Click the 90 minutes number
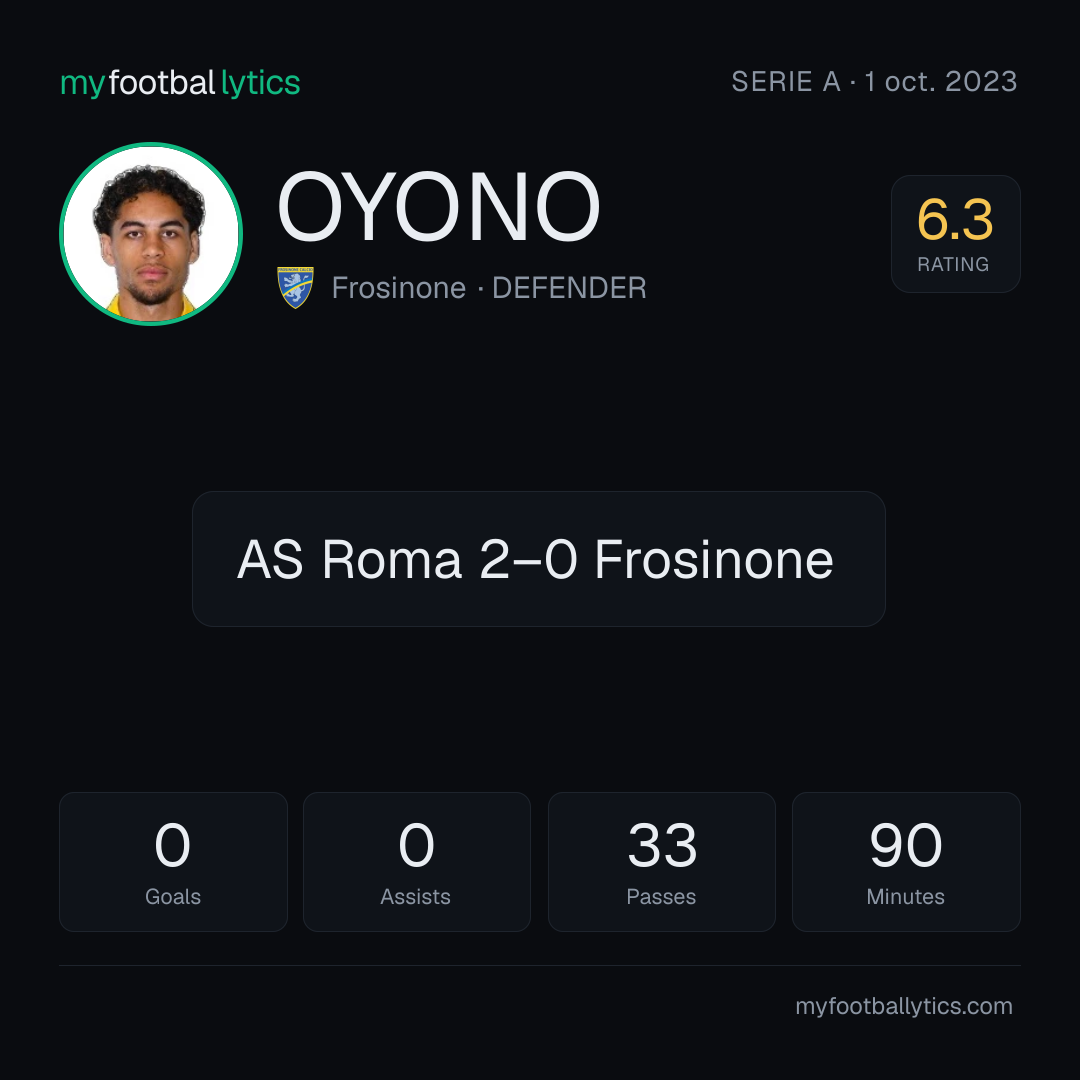1080x1080 pixels. pyautogui.click(x=906, y=845)
